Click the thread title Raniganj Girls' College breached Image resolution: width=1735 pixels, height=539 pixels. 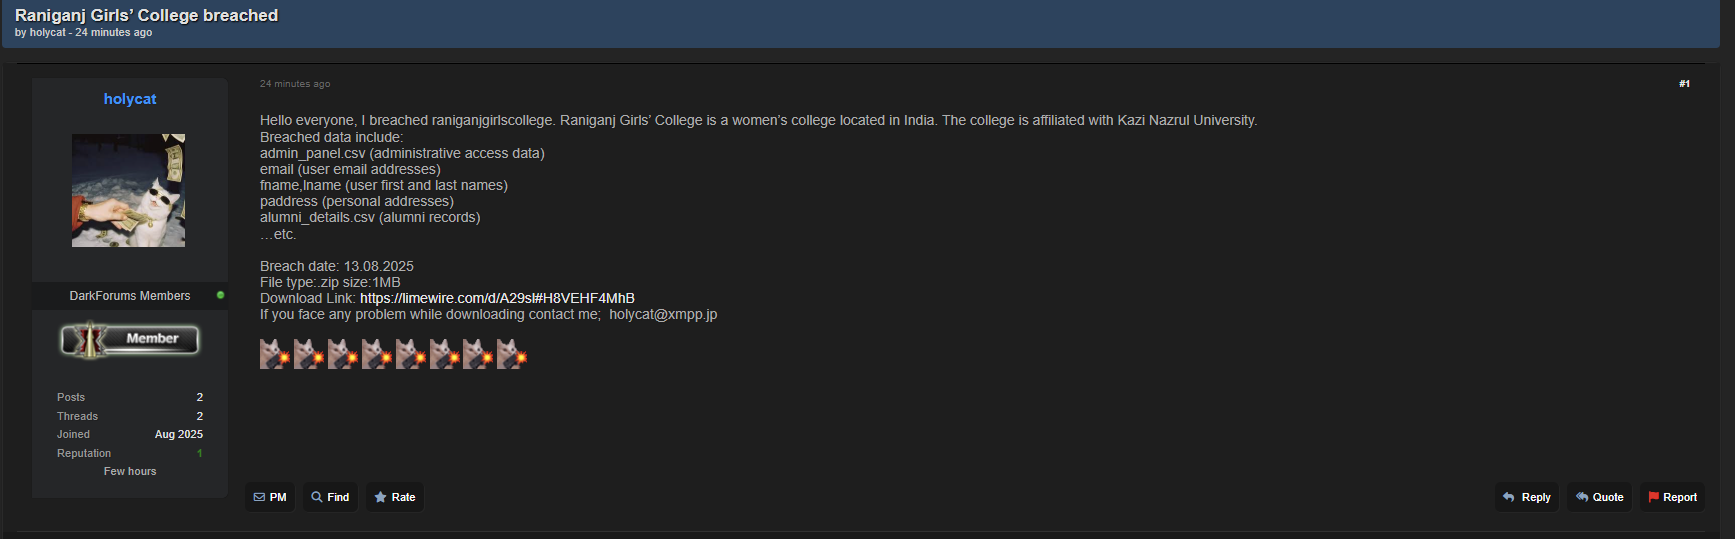146,15
